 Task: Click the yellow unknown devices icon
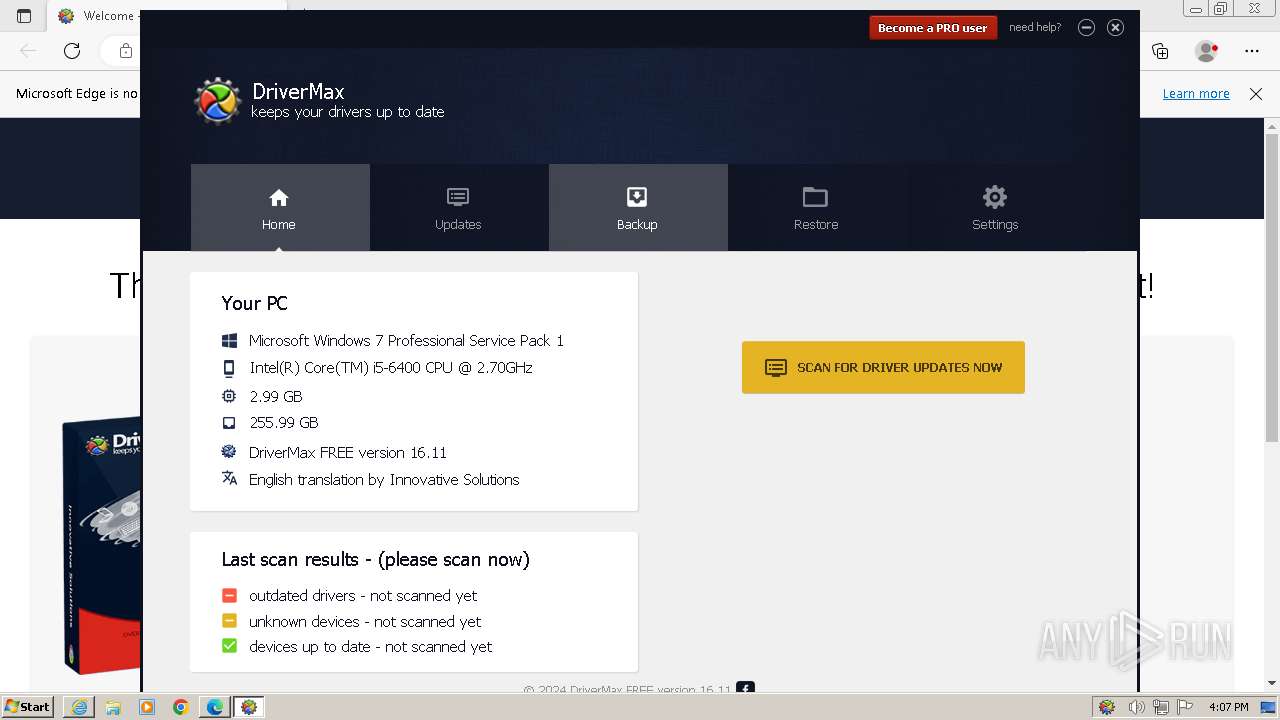pos(229,621)
